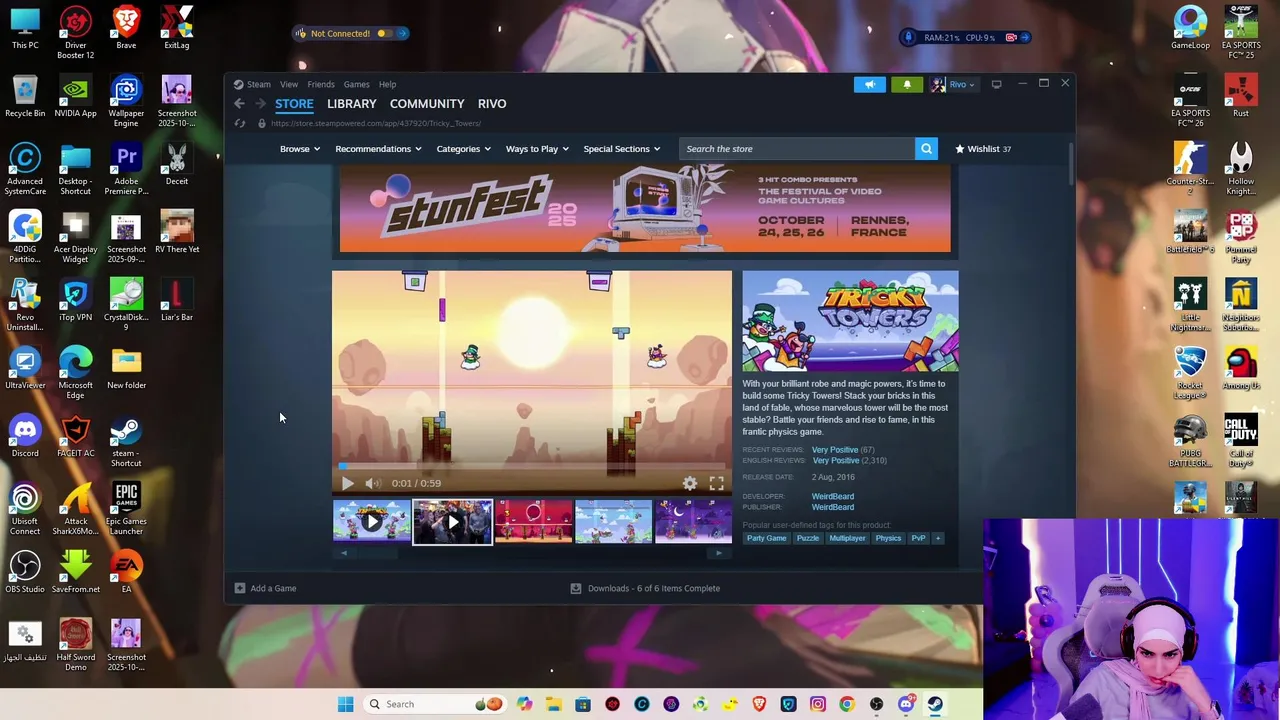The width and height of the screenshot is (1280, 720).
Task: Click the Physics tag
Action: (x=888, y=538)
